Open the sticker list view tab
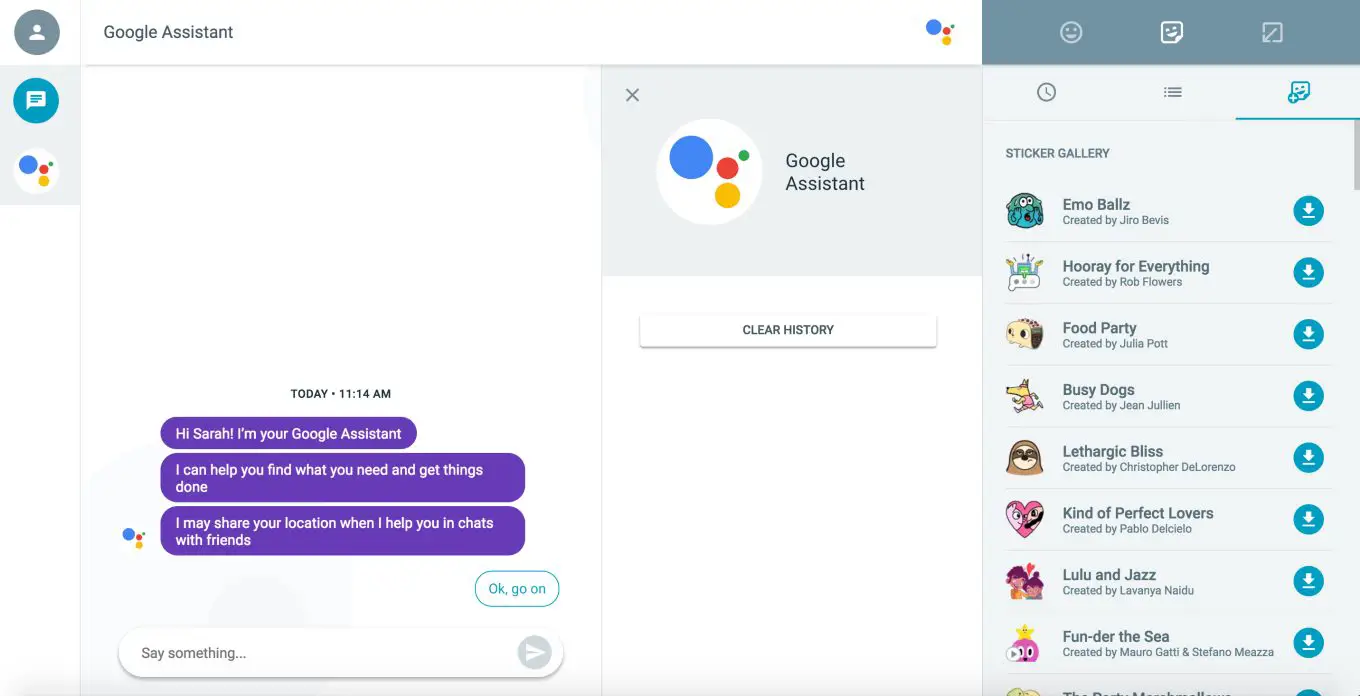The width and height of the screenshot is (1360, 696). point(1173,92)
